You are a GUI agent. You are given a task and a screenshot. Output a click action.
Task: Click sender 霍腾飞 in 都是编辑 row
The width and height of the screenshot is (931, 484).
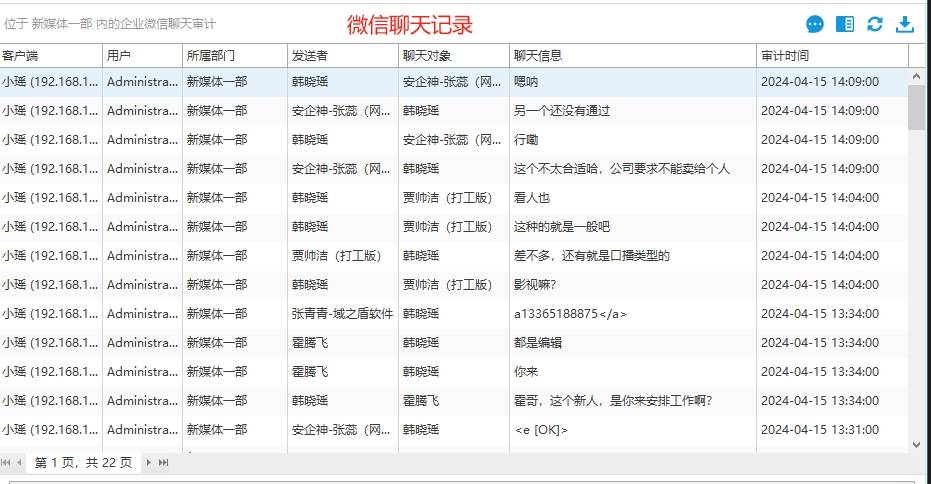point(309,343)
